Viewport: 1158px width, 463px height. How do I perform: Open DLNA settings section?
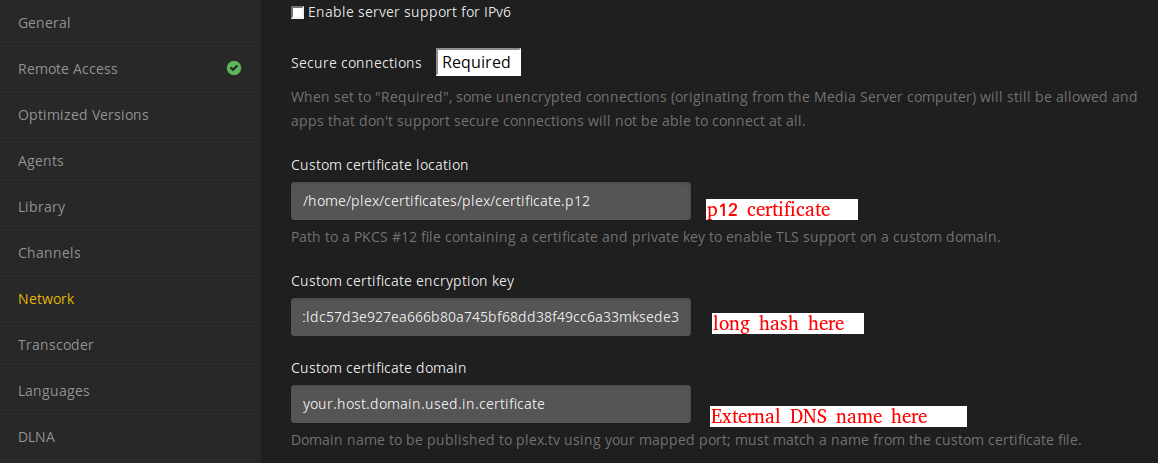36,437
